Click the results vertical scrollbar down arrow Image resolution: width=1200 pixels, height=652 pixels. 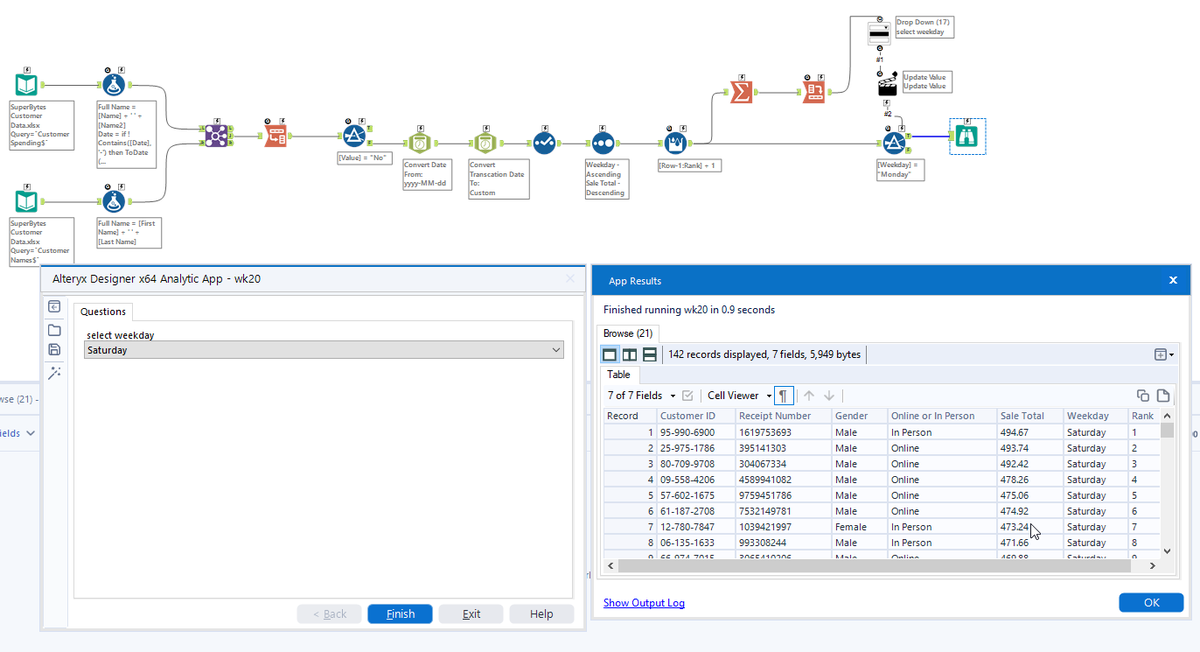1167,550
